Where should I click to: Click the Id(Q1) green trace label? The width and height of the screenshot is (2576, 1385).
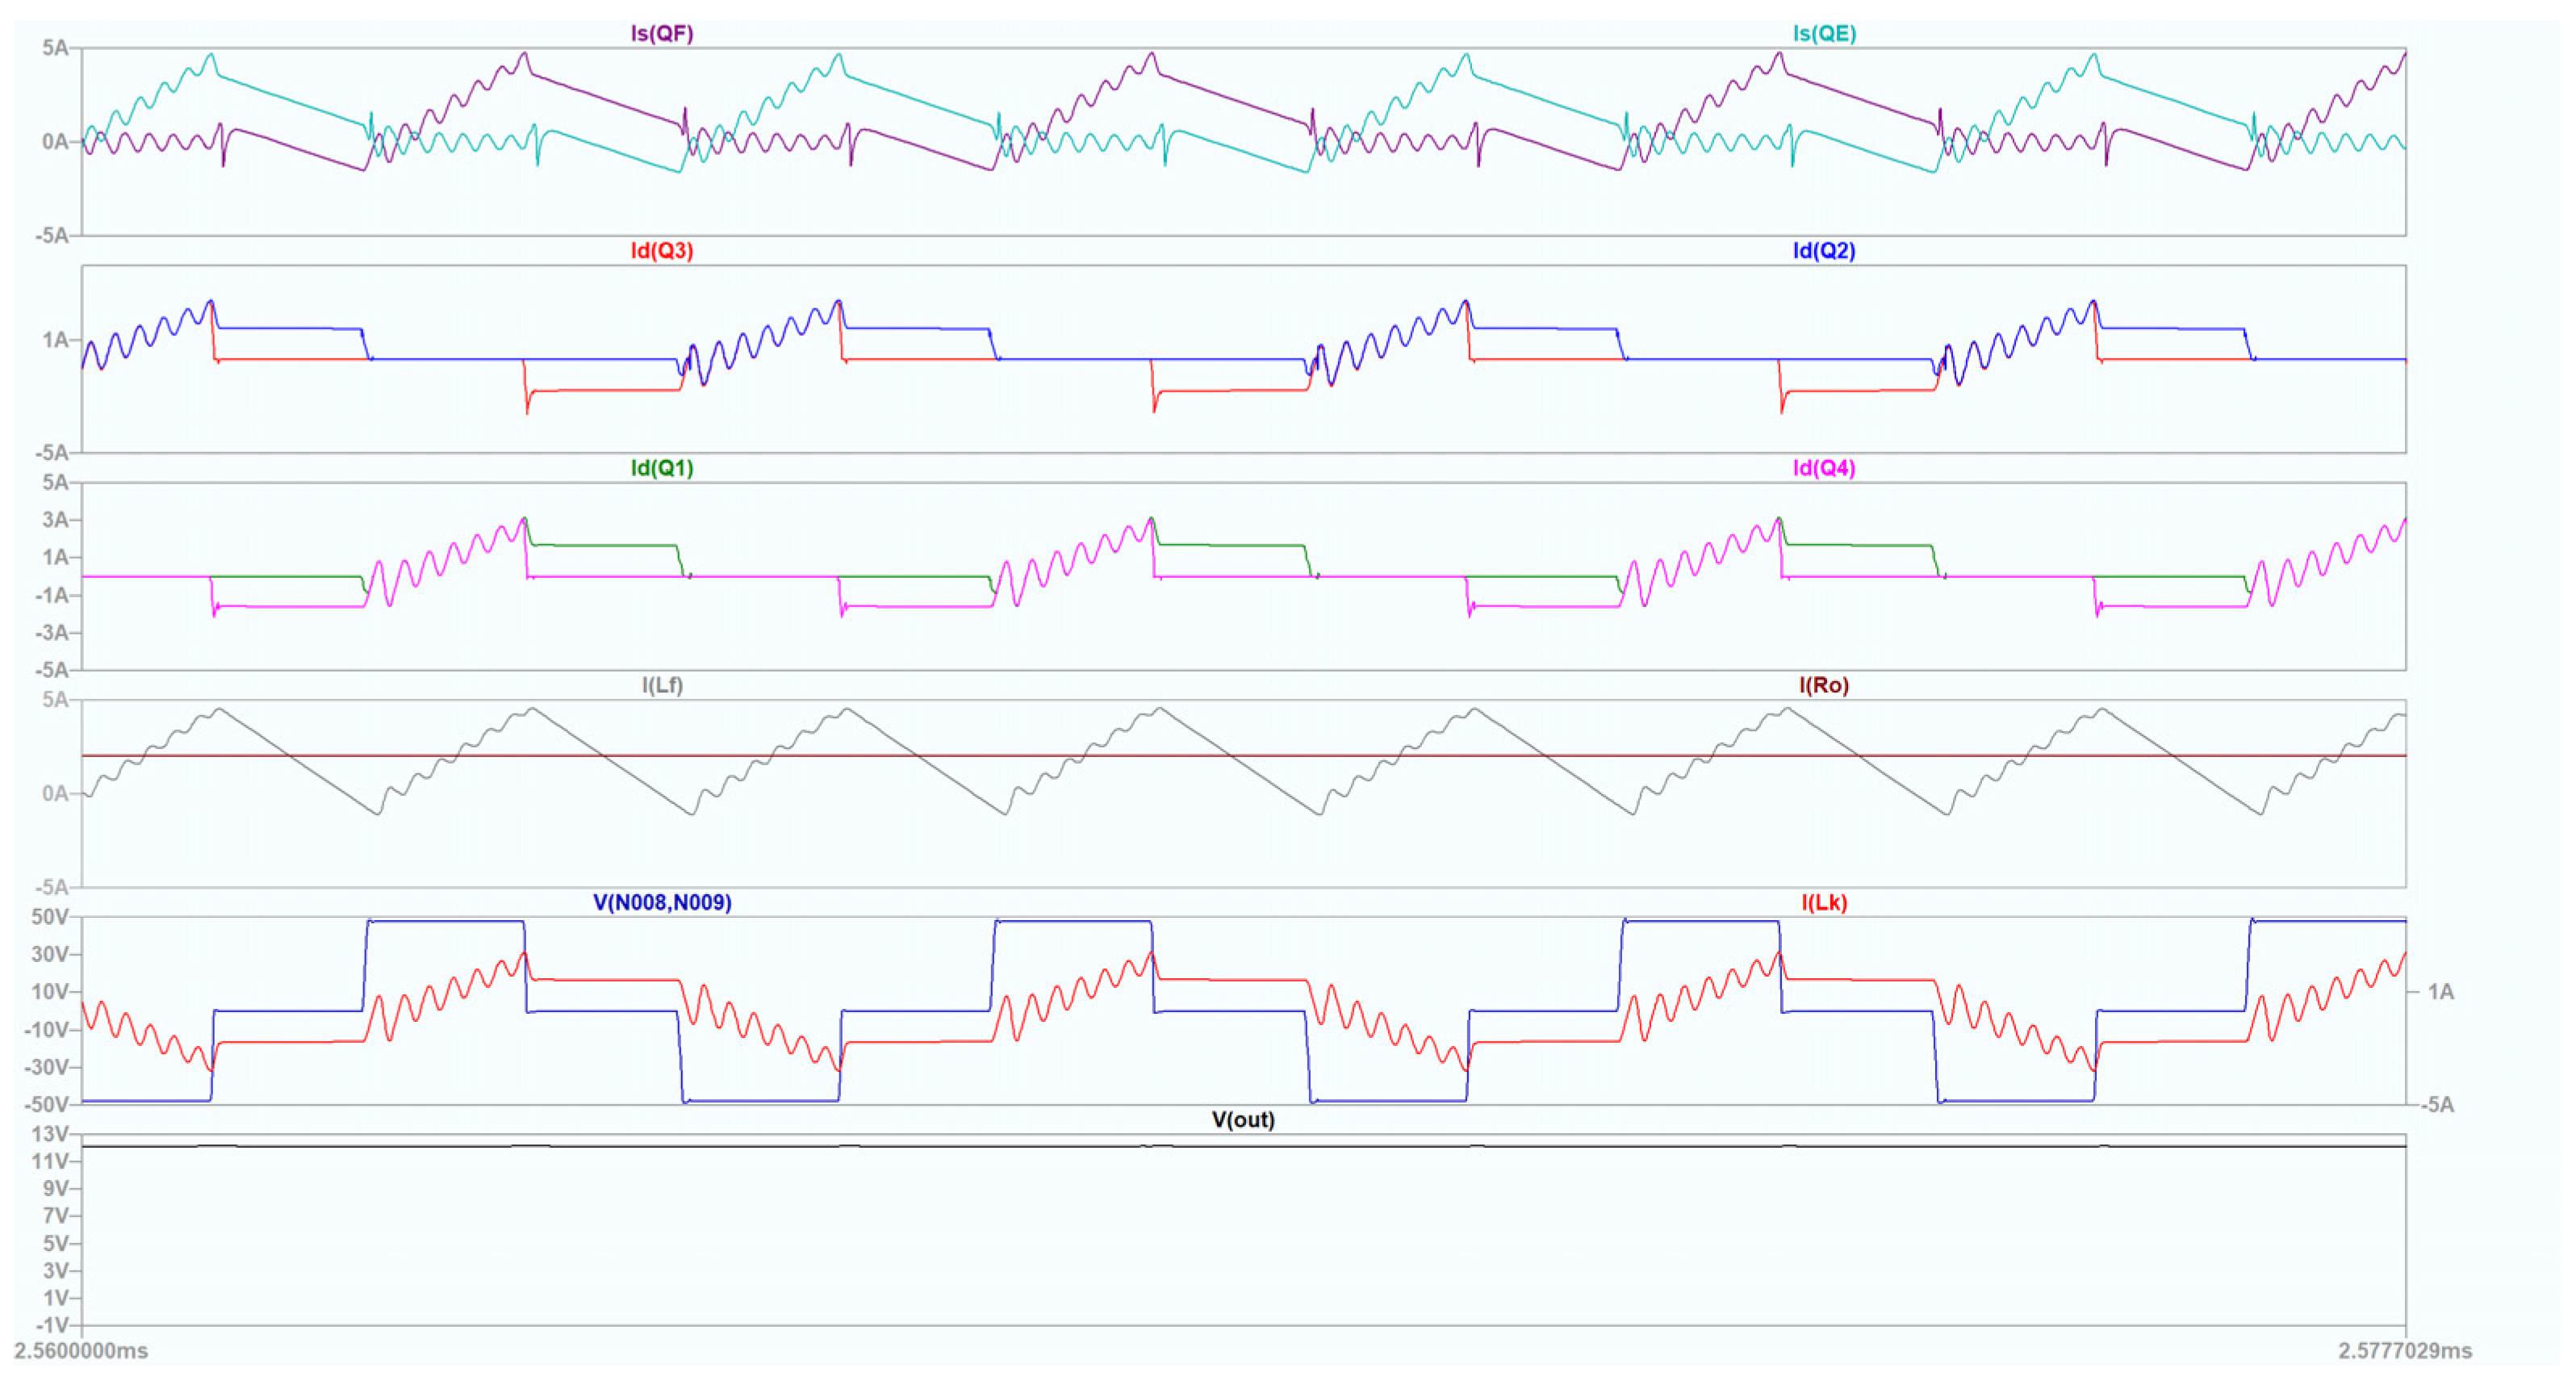pos(661,468)
